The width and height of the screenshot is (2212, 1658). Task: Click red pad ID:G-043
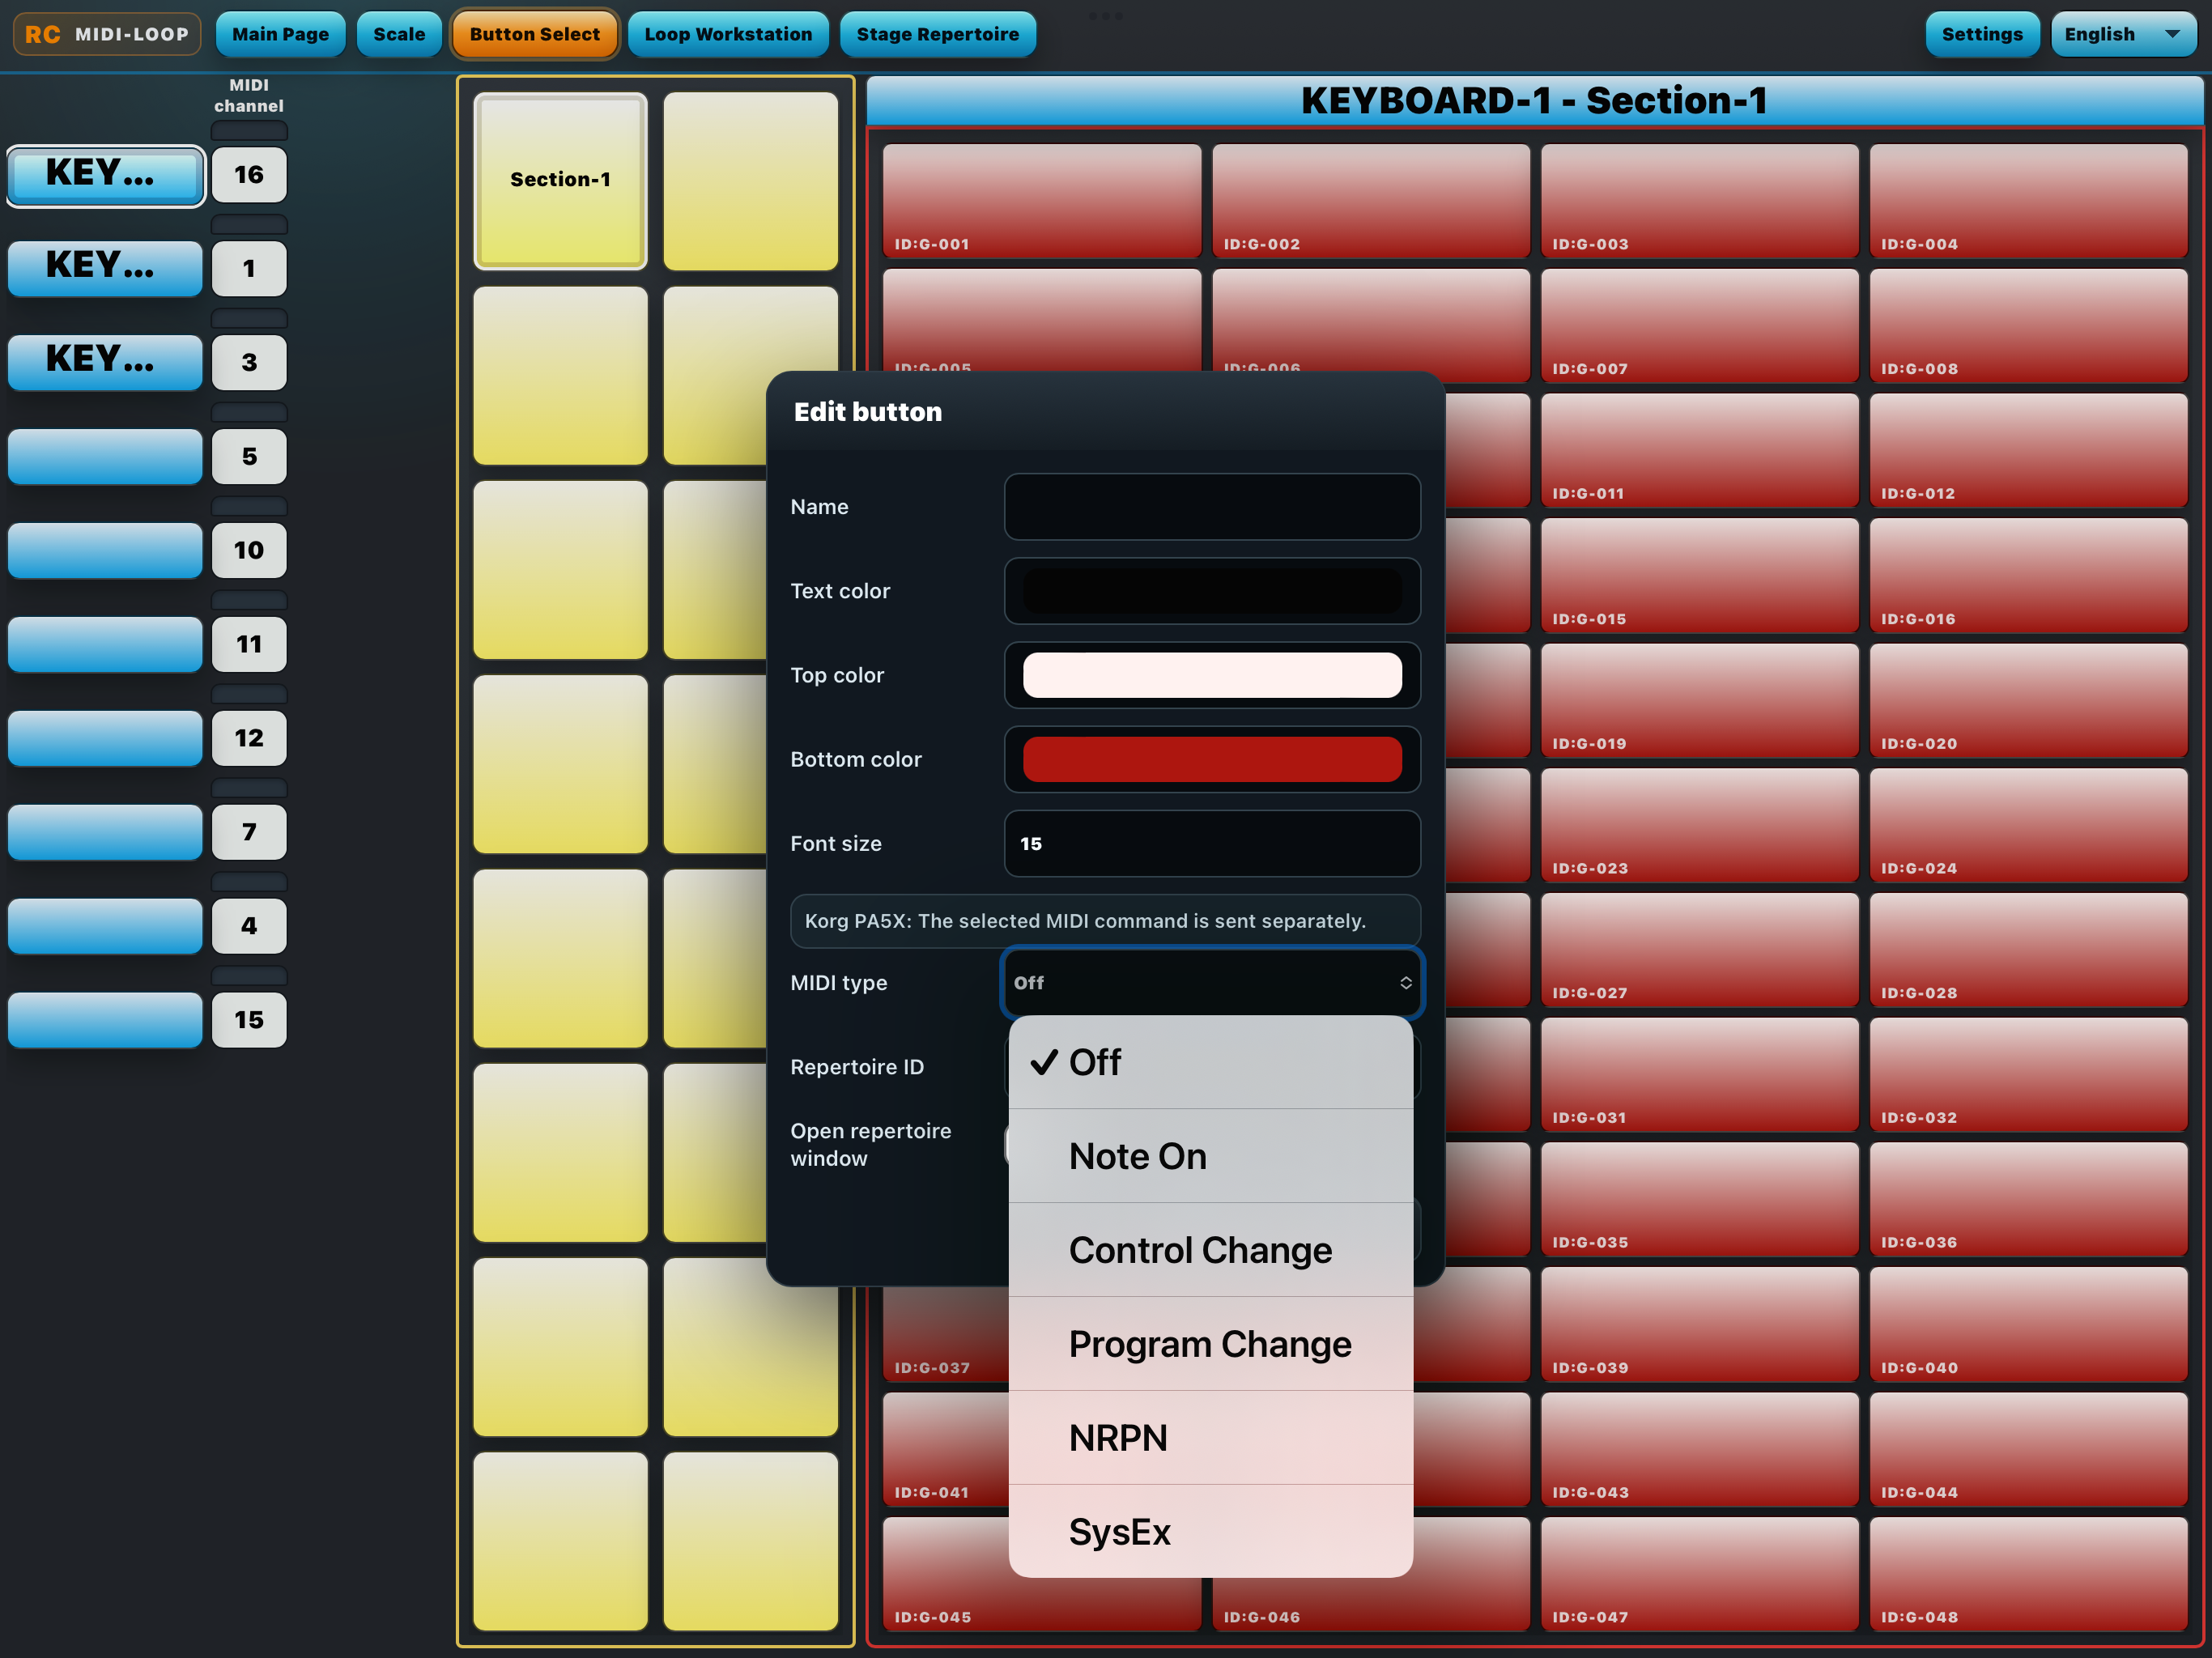coord(1699,1450)
